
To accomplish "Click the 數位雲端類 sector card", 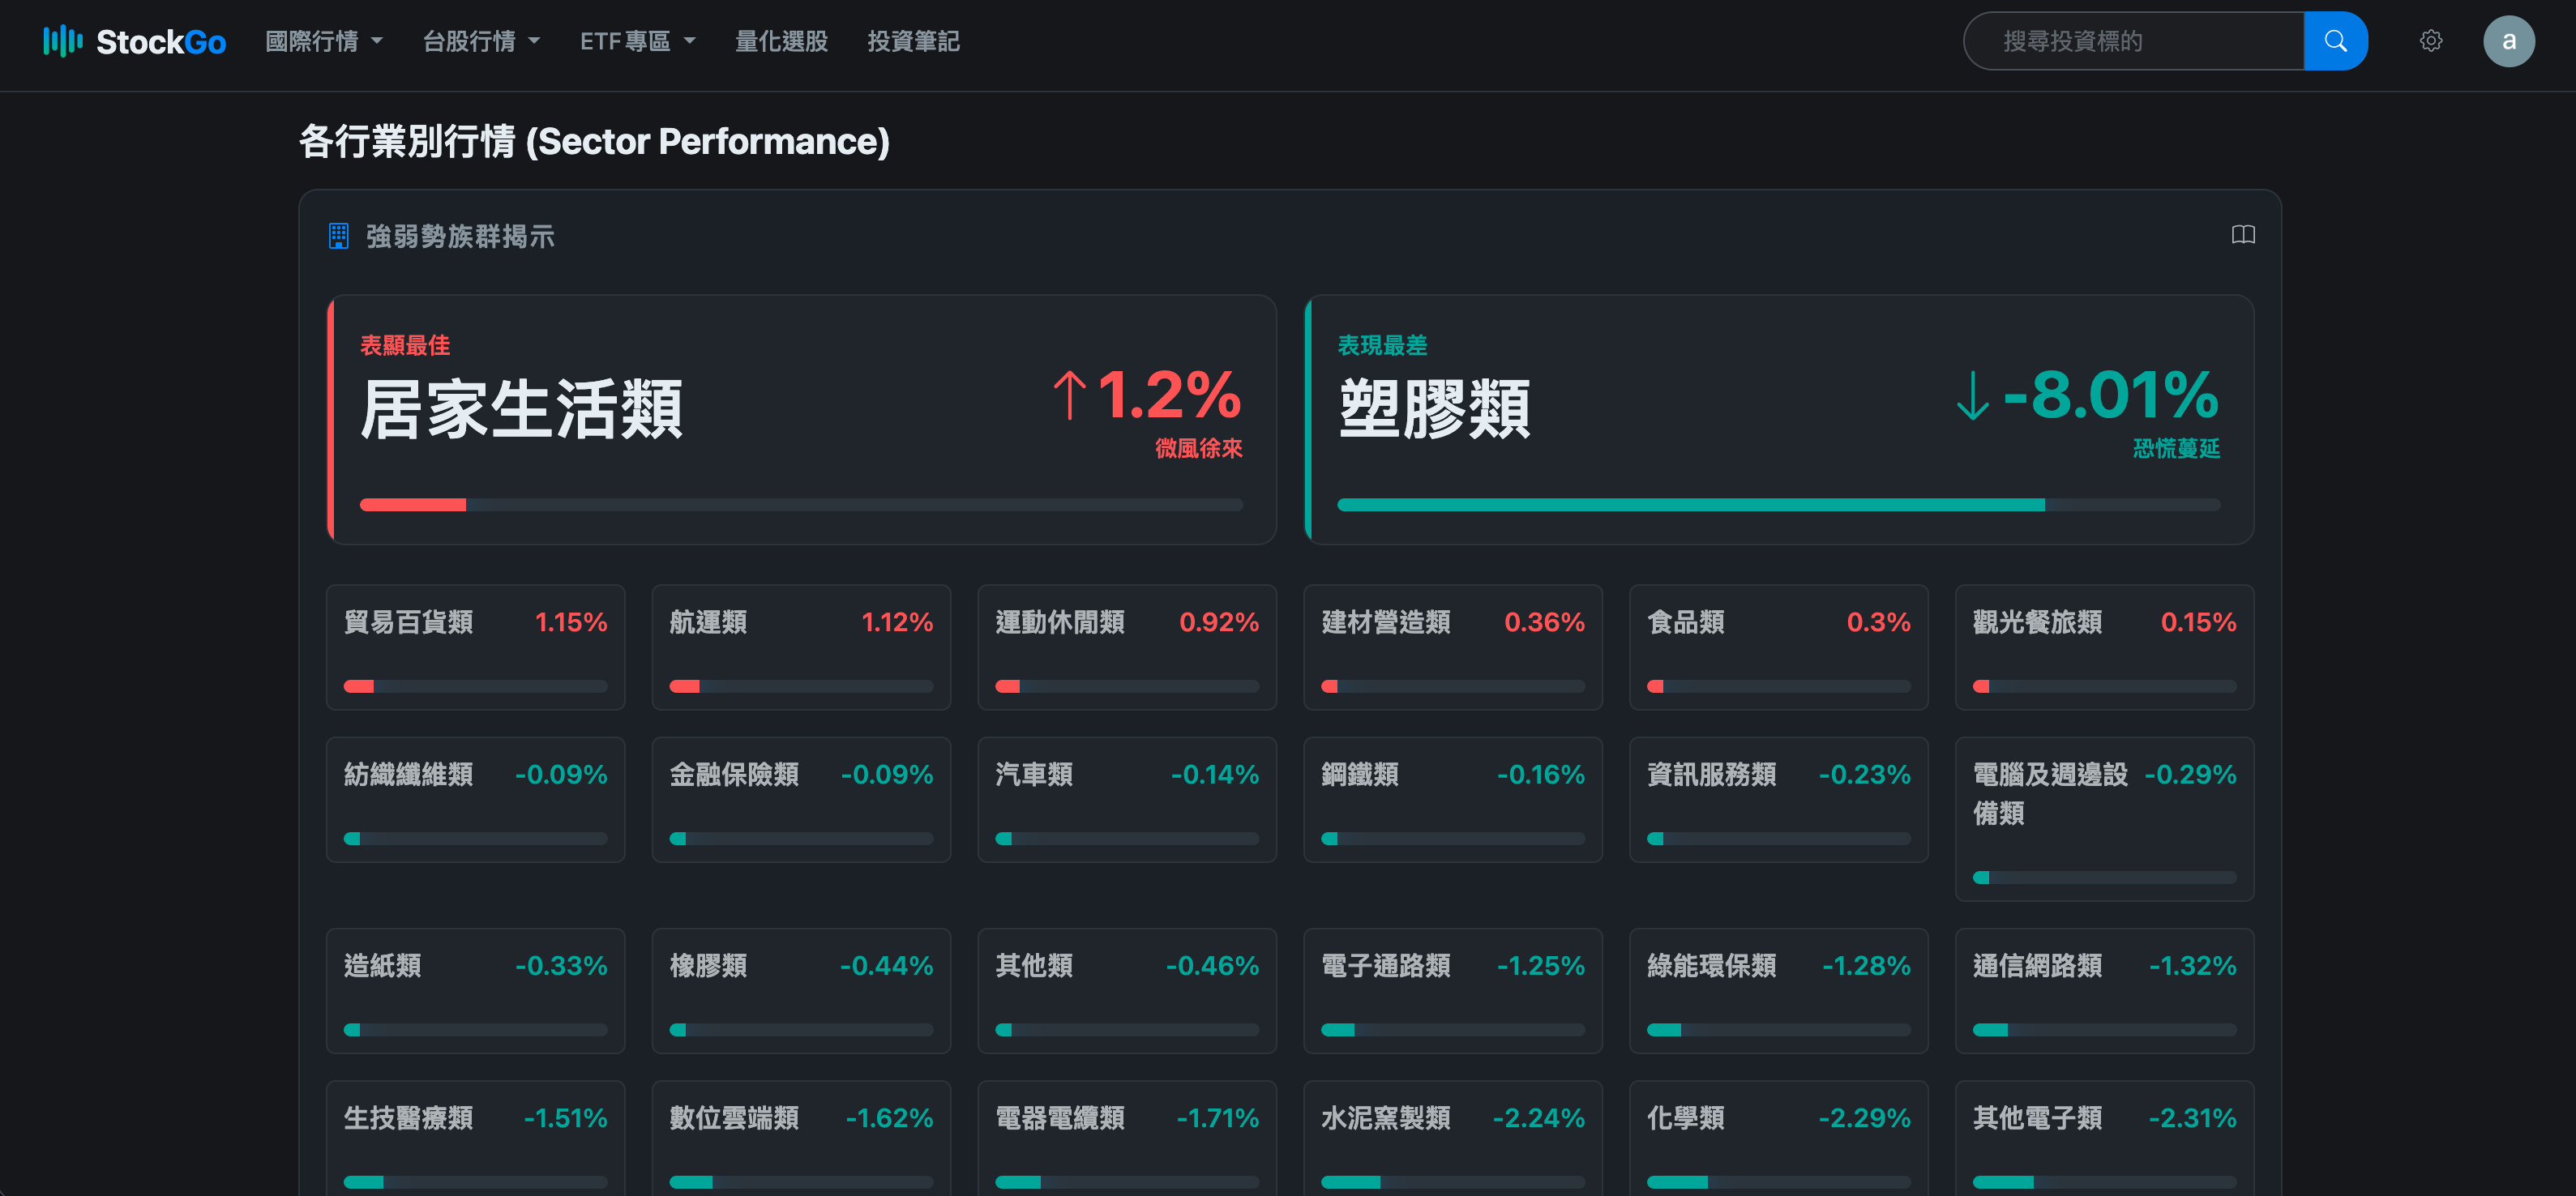I will point(801,1138).
